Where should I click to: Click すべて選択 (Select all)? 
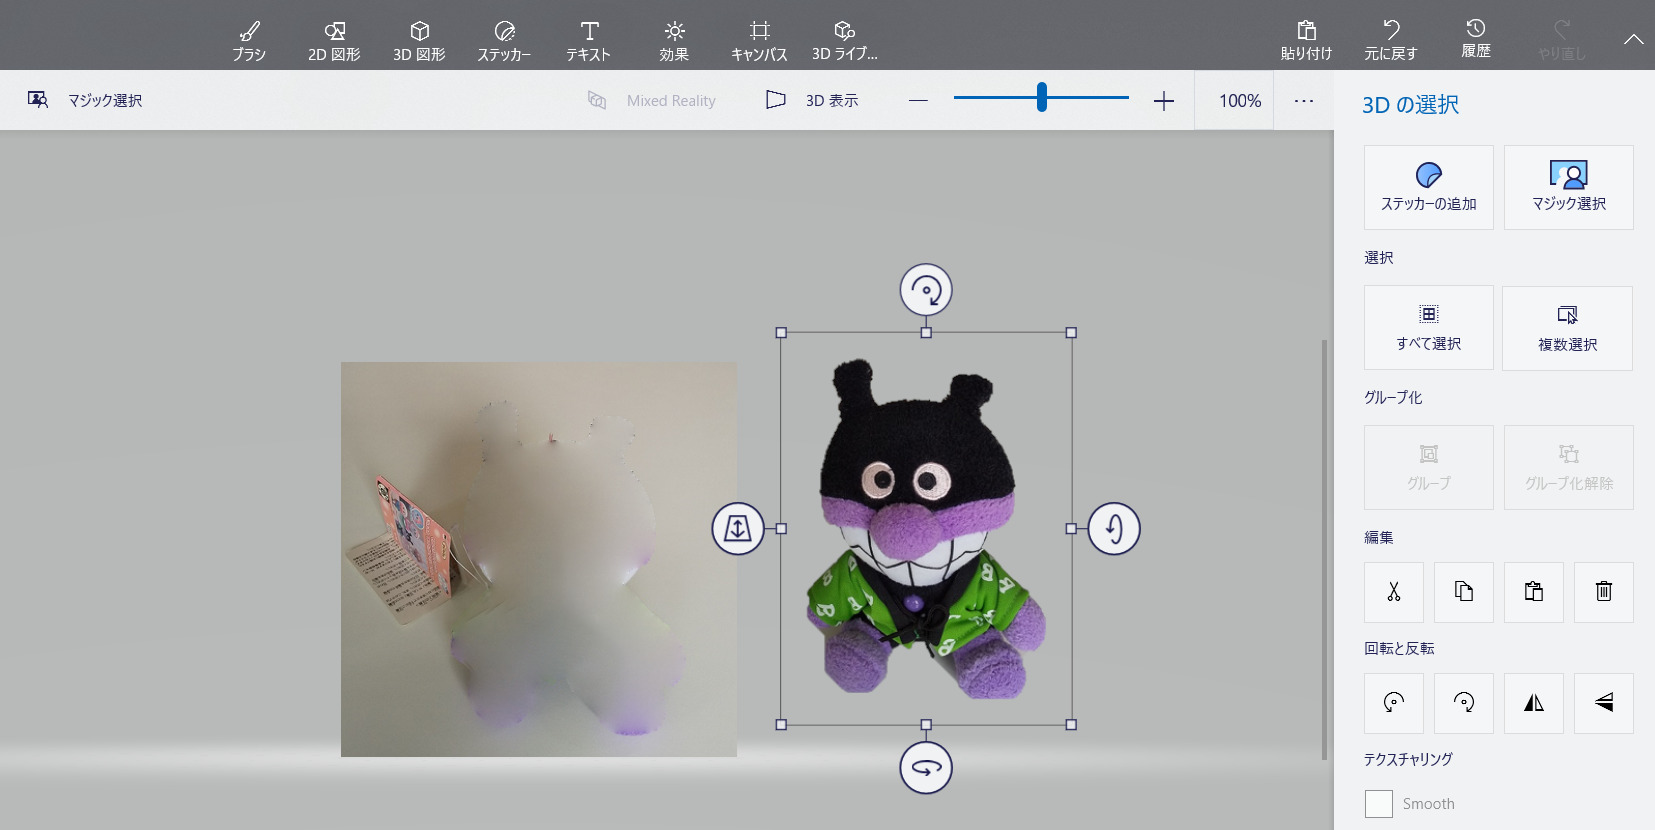tap(1429, 328)
